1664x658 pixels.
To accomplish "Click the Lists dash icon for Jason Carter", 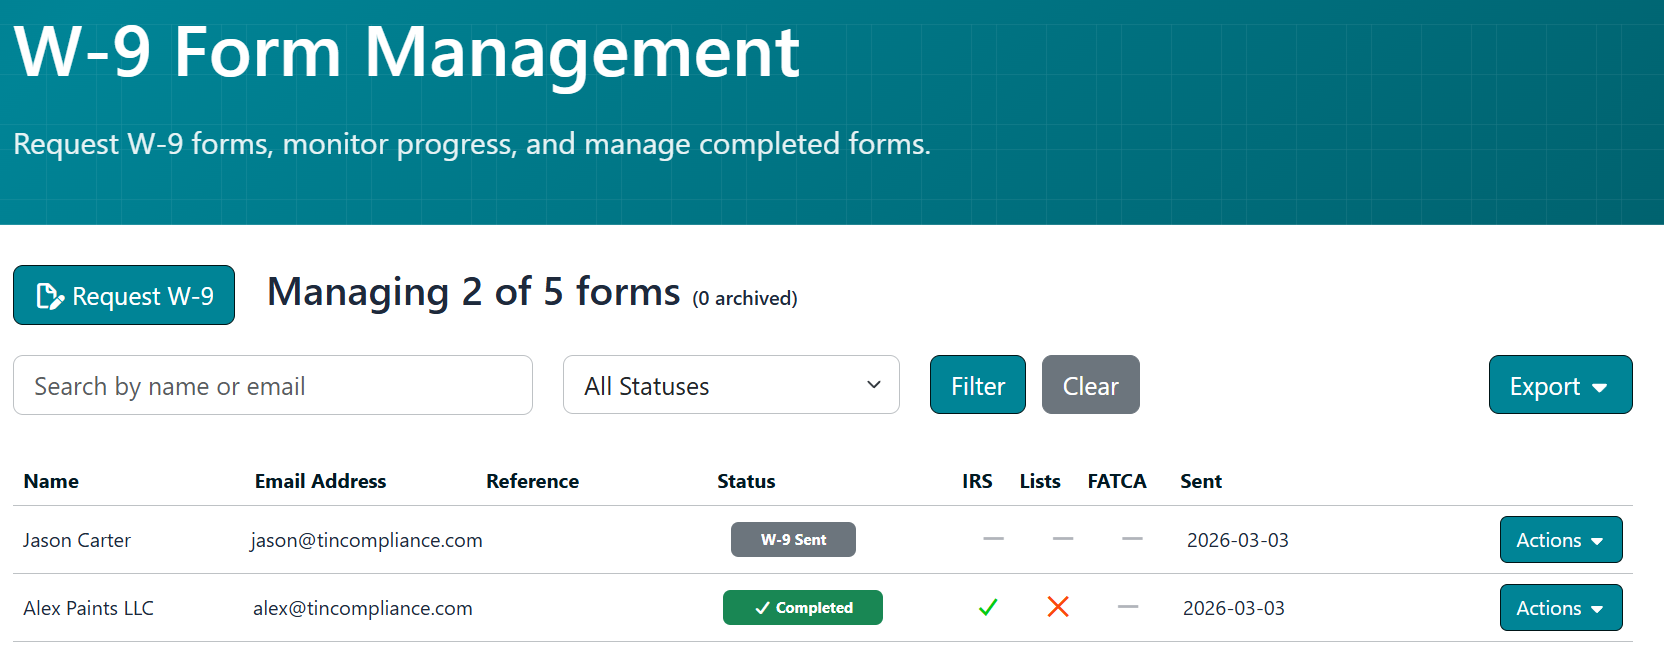I will pos(1063,539).
